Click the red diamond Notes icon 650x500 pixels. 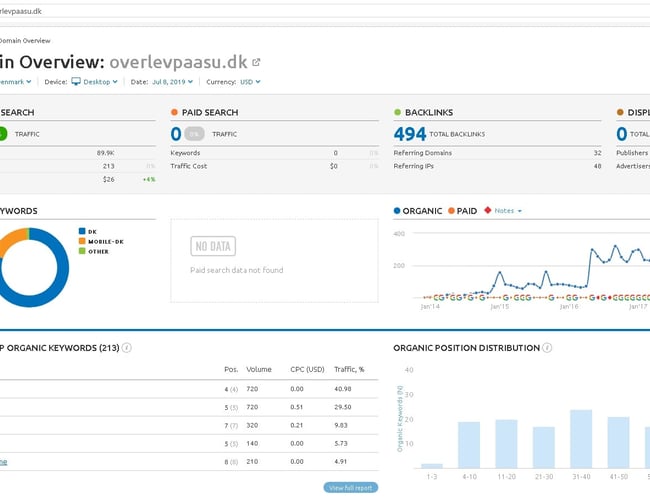coord(487,211)
